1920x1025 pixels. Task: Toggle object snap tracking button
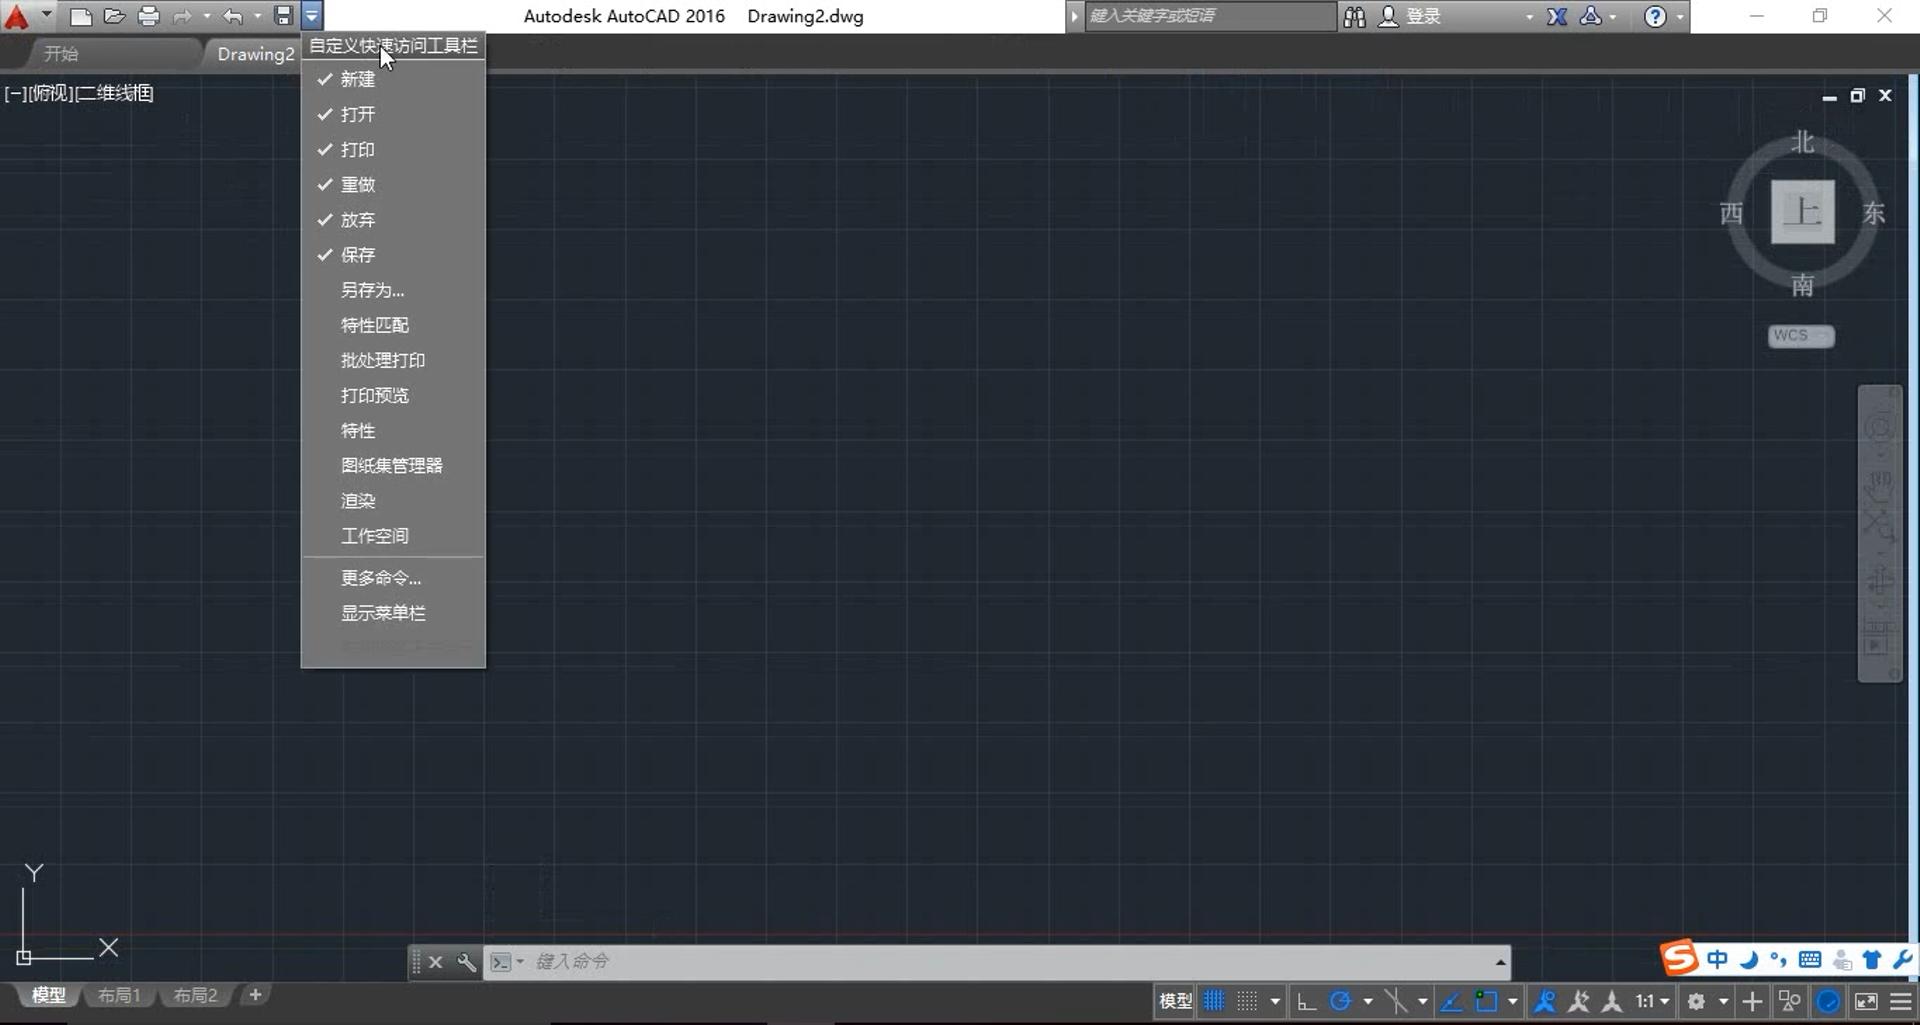pyautogui.click(x=1450, y=1001)
